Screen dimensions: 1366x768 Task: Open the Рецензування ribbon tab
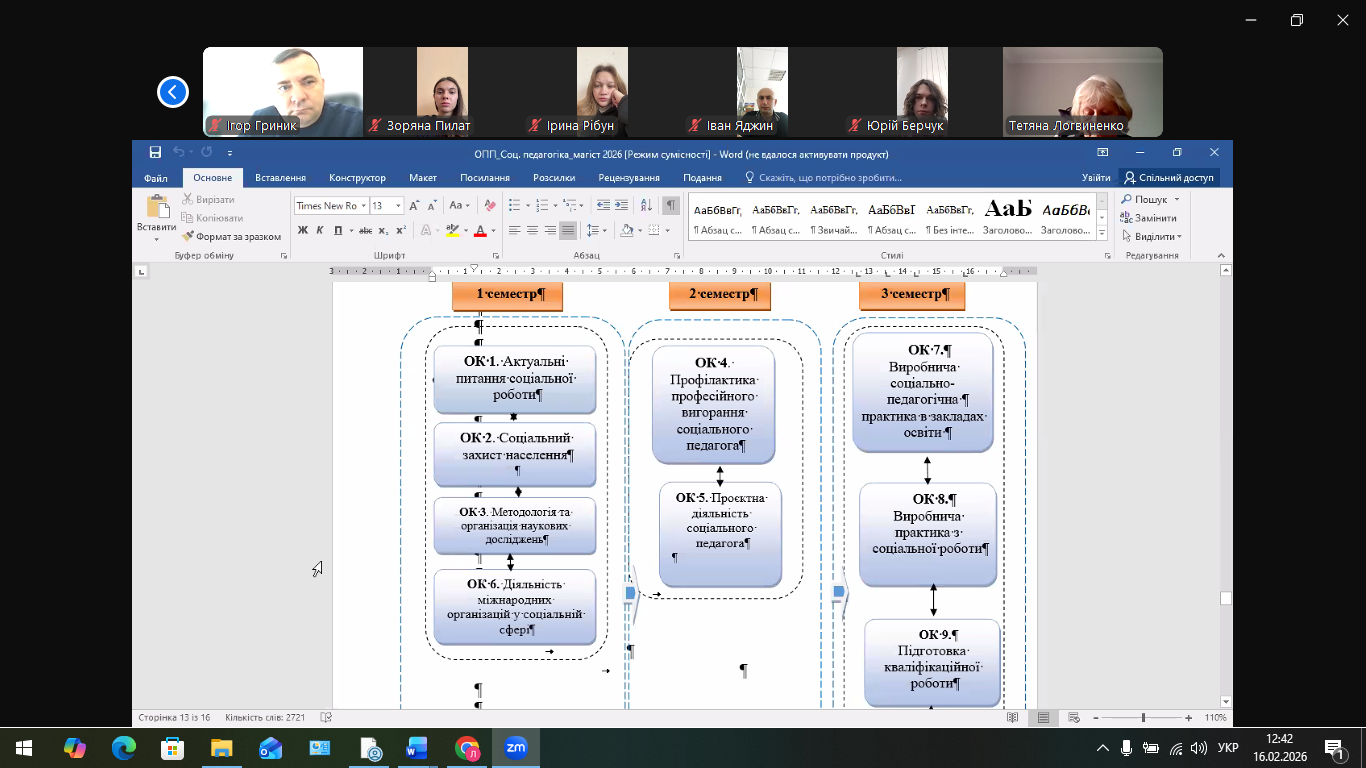(x=628, y=178)
